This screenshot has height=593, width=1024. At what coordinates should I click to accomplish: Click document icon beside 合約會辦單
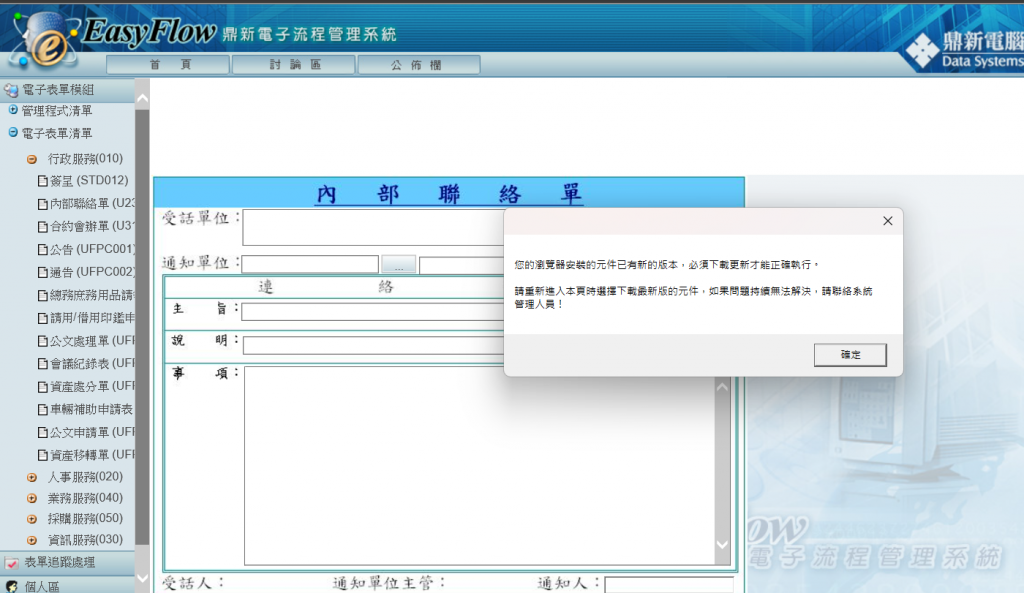(42, 227)
